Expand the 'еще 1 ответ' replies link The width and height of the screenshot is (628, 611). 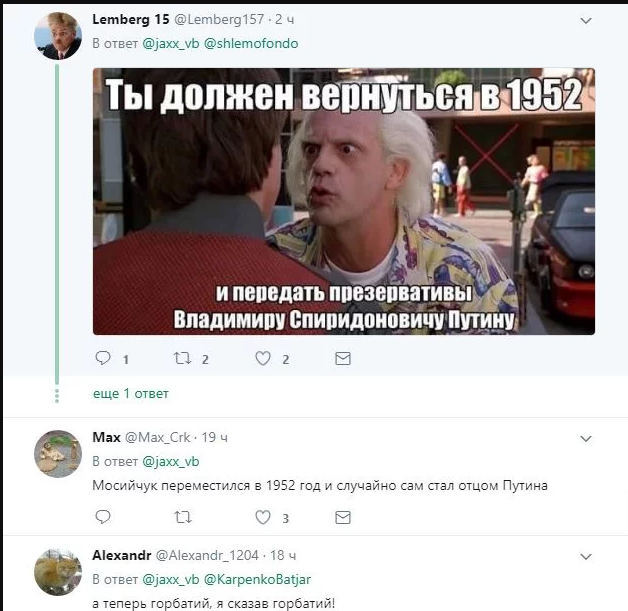[x=131, y=394]
